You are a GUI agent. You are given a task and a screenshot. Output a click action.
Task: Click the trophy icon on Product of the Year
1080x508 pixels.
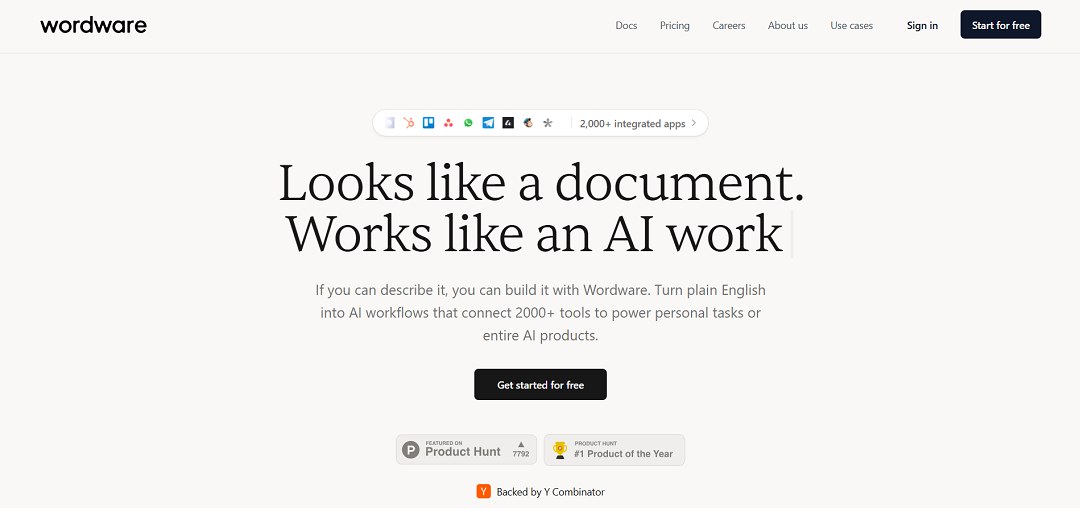click(560, 450)
